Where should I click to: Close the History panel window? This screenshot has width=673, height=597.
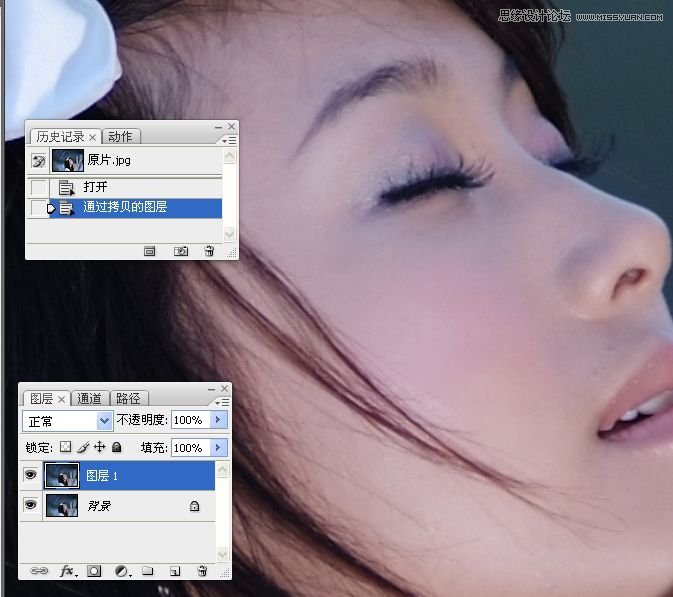pos(232,127)
